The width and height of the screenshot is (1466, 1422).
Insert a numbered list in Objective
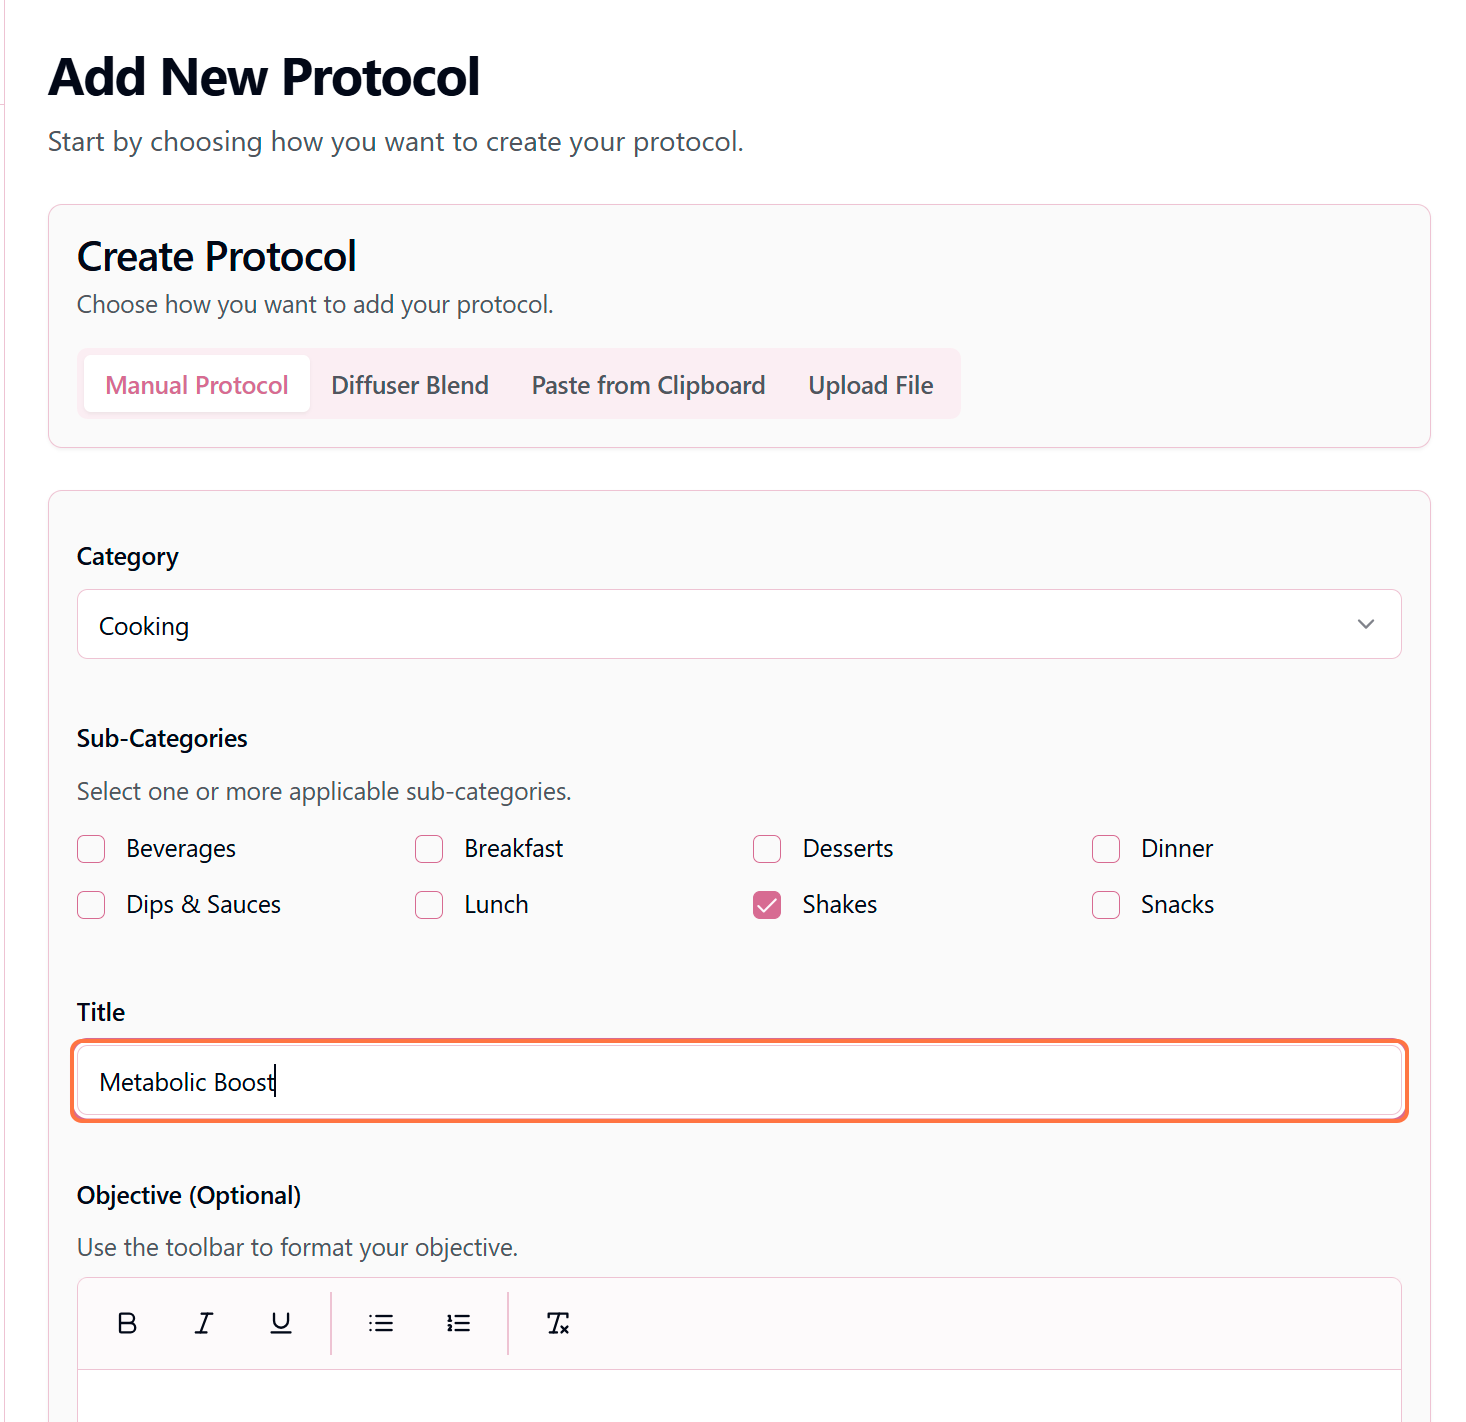click(458, 1323)
